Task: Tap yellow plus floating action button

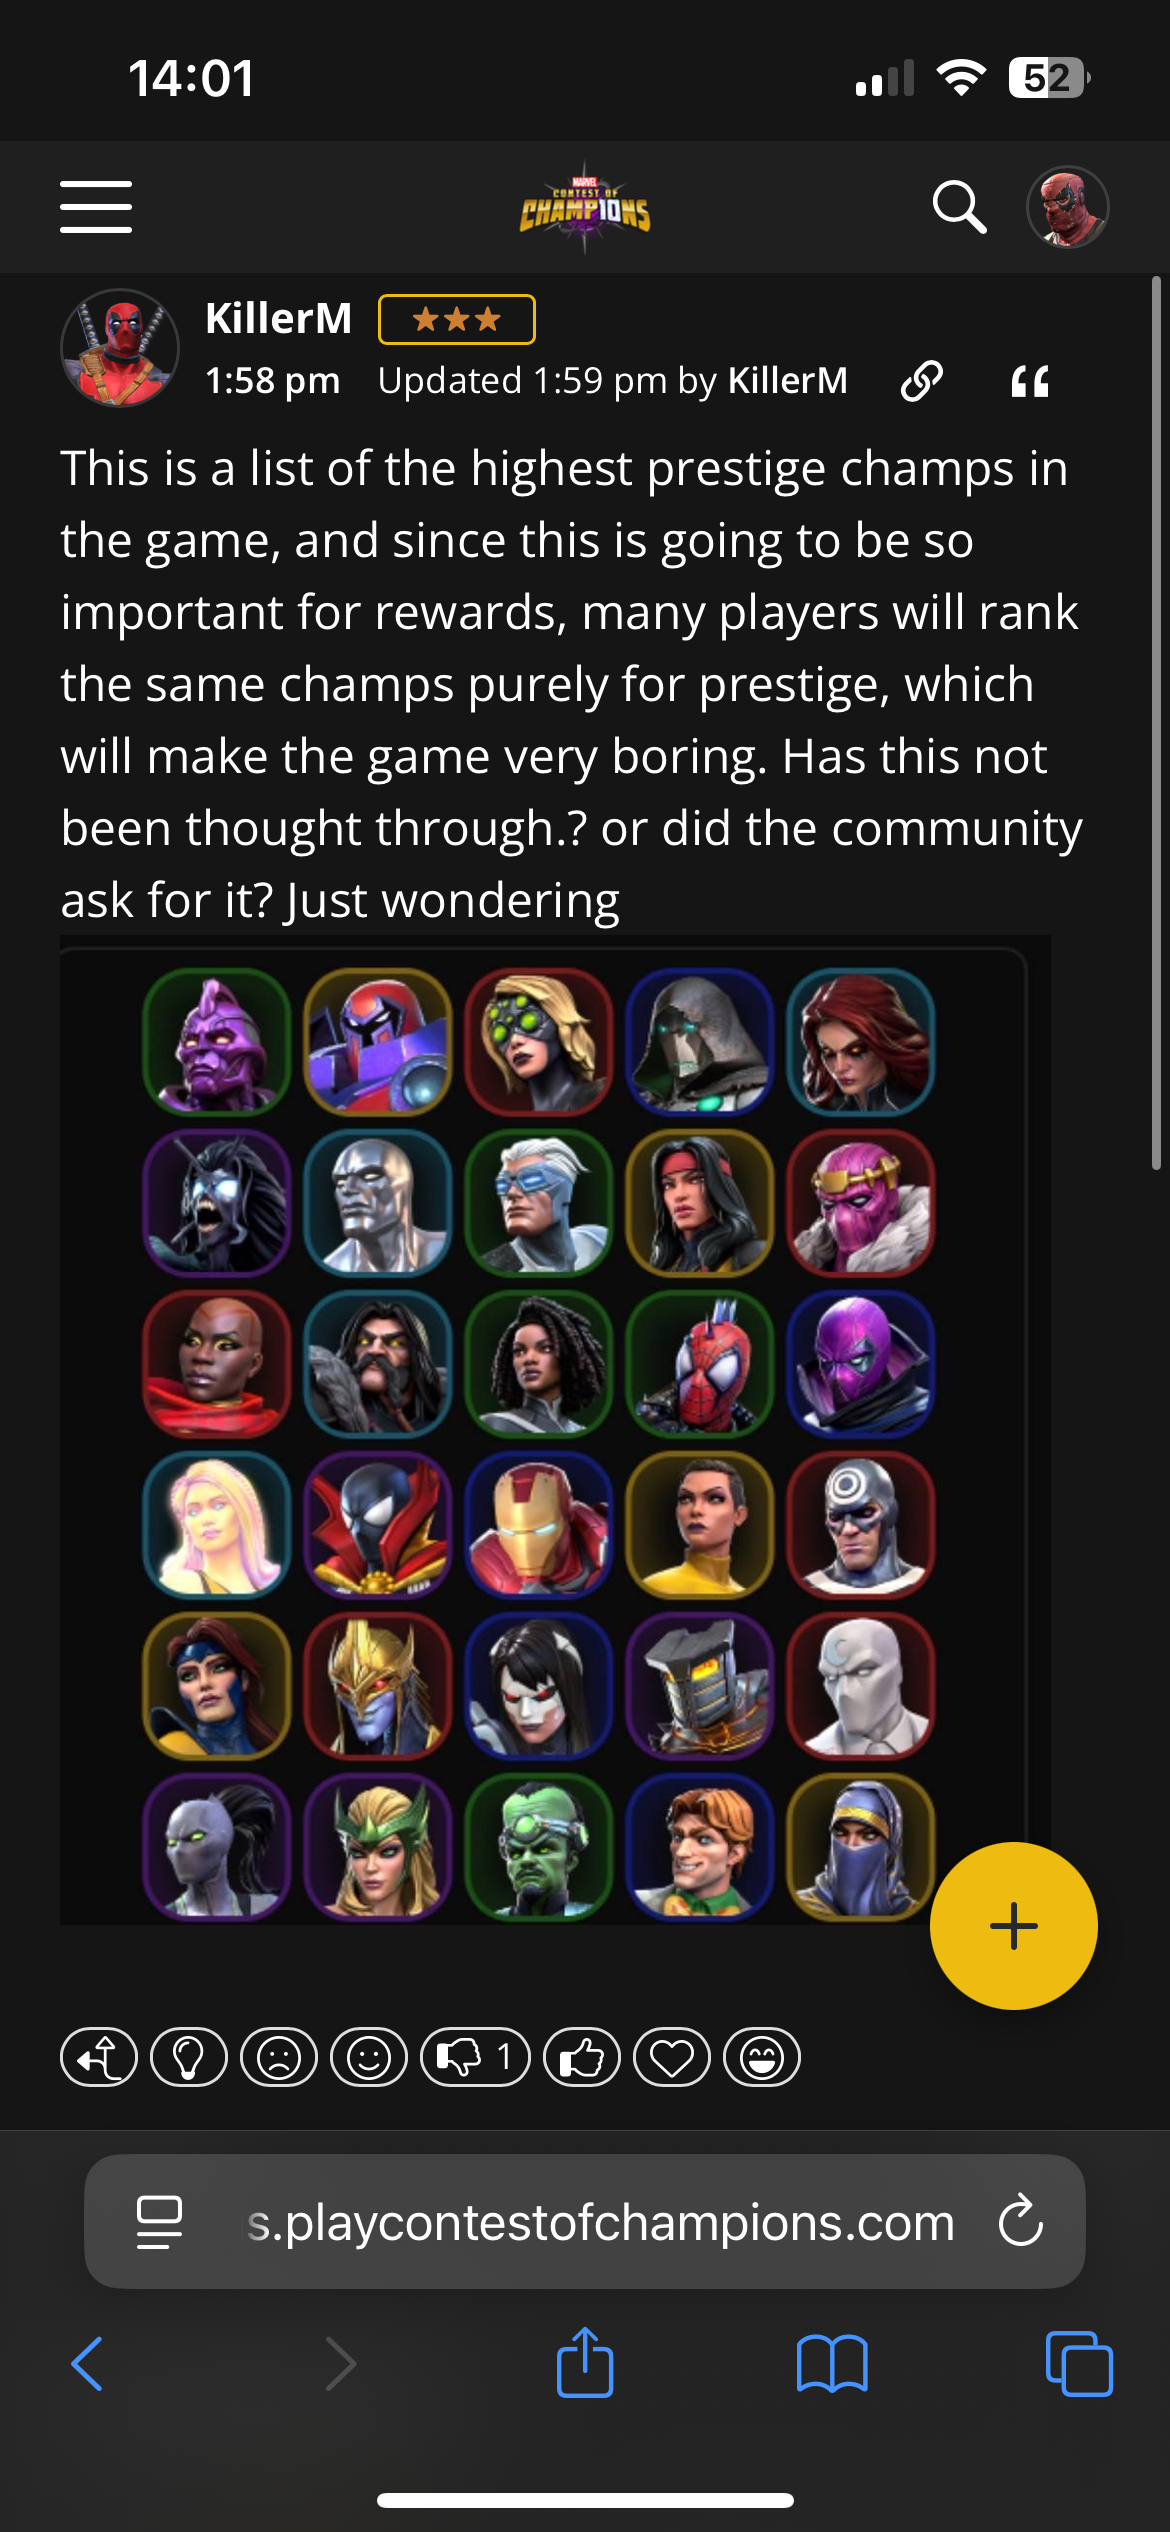Action: tap(1013, 1925)
